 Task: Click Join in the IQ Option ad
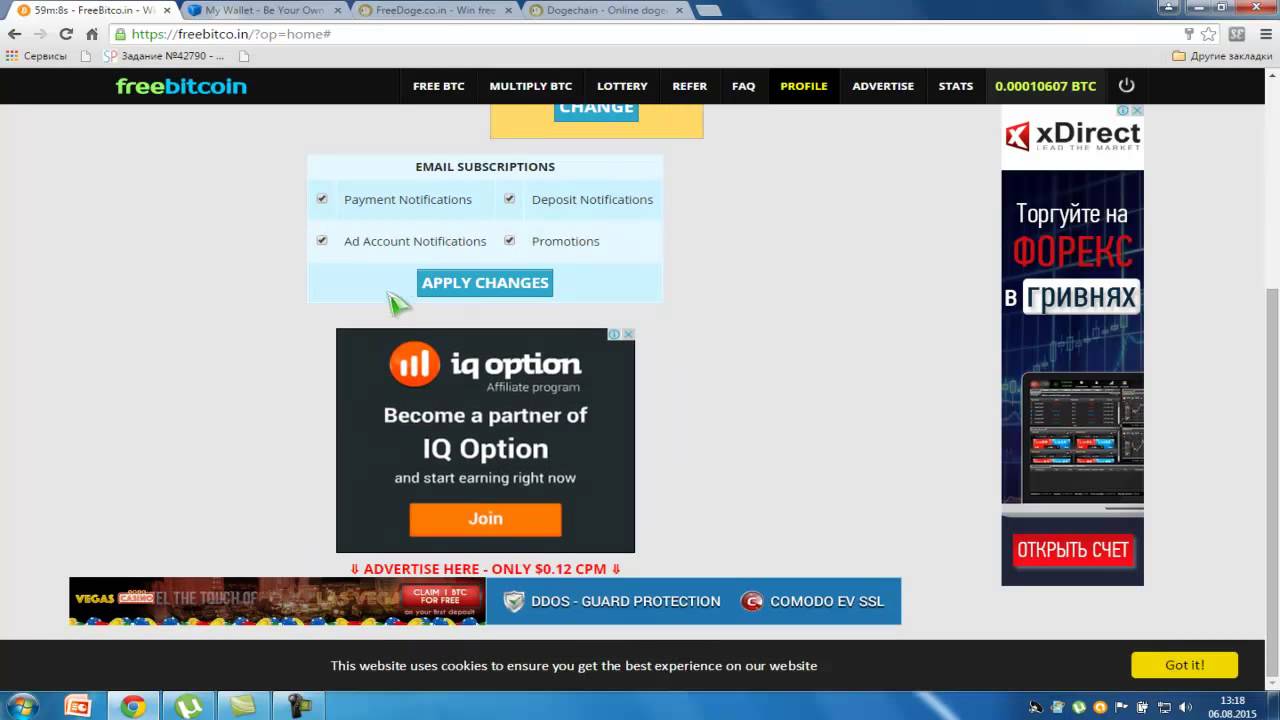[485, 519]
